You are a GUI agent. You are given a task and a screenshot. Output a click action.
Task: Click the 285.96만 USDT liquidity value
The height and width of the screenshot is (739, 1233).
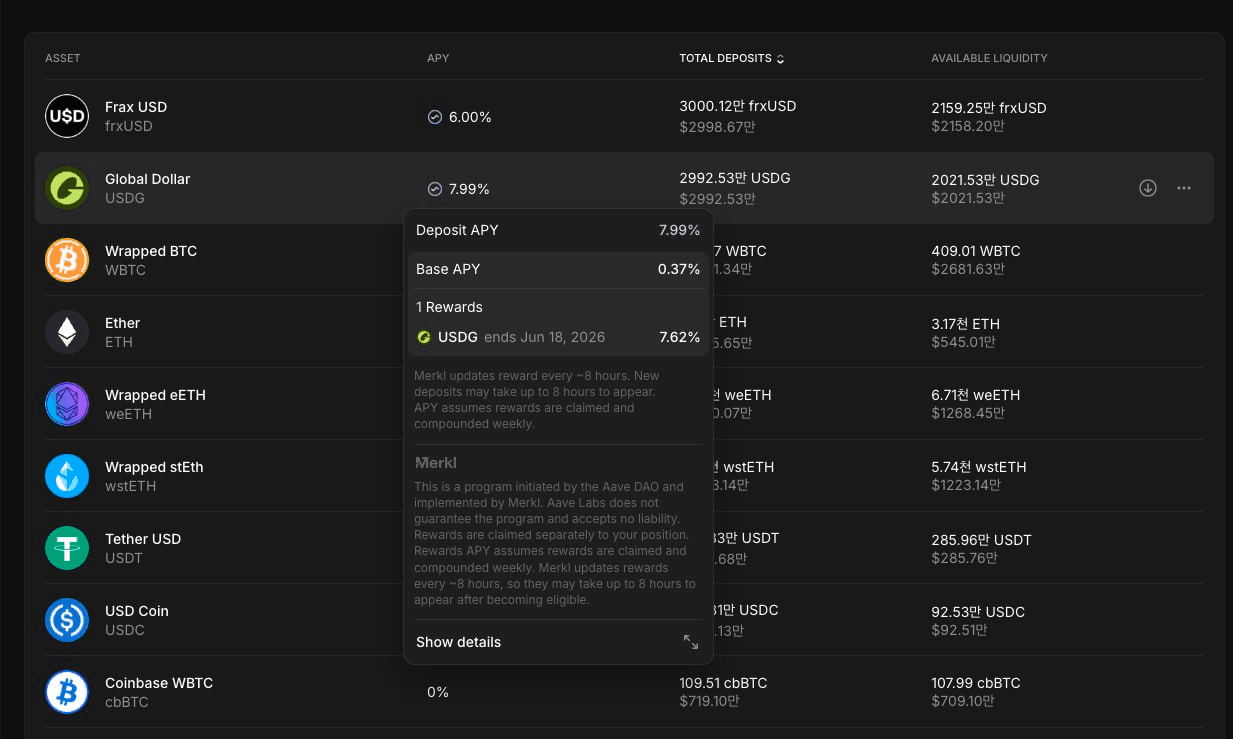tap(981, 540)
